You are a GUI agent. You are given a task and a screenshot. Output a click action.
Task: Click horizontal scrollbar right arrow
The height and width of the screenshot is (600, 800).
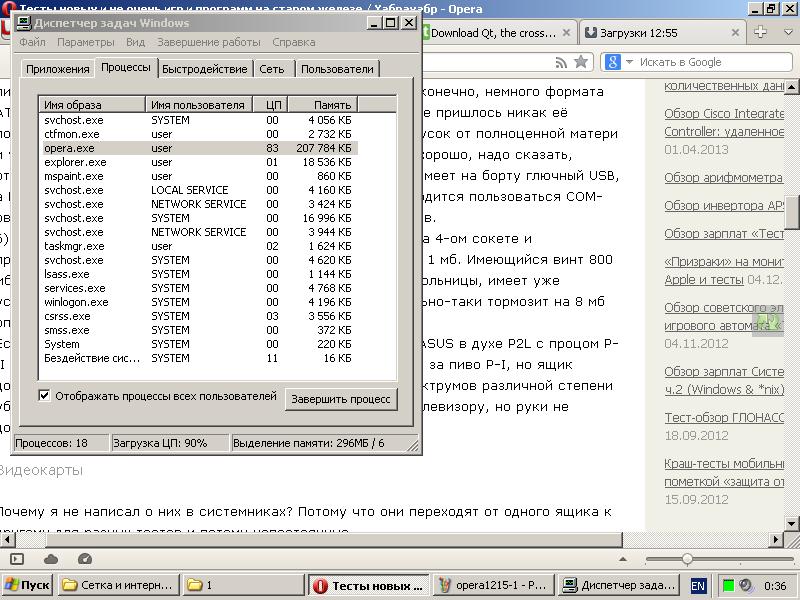pyautogui.click(x=776, y=539)
